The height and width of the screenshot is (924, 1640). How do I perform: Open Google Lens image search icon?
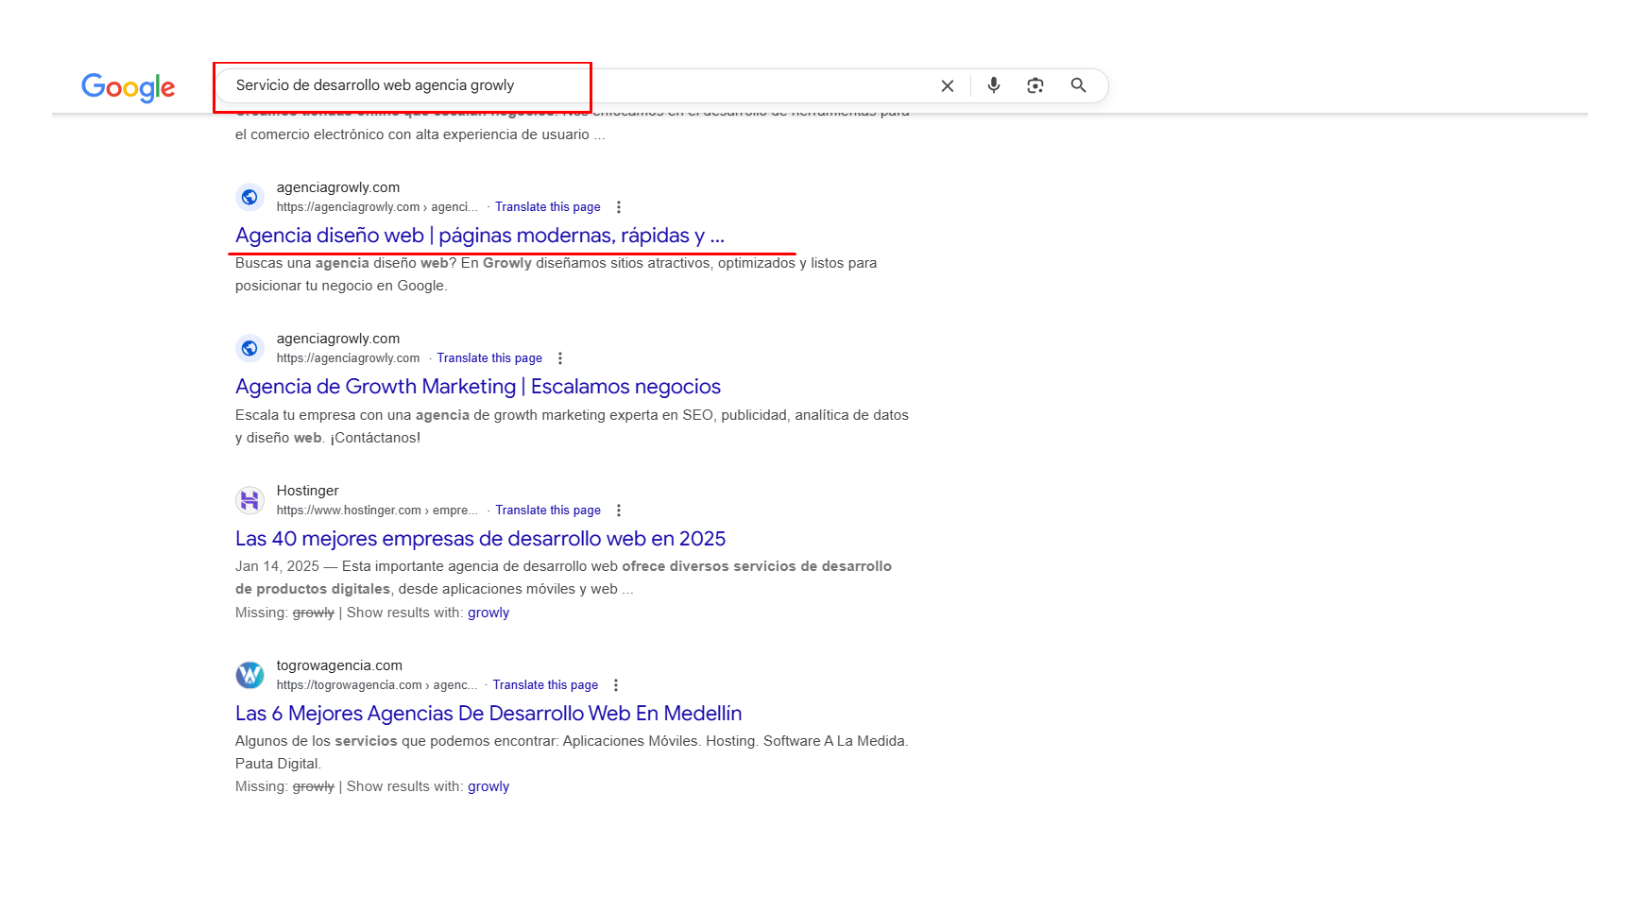click(x=1035, y=86)
